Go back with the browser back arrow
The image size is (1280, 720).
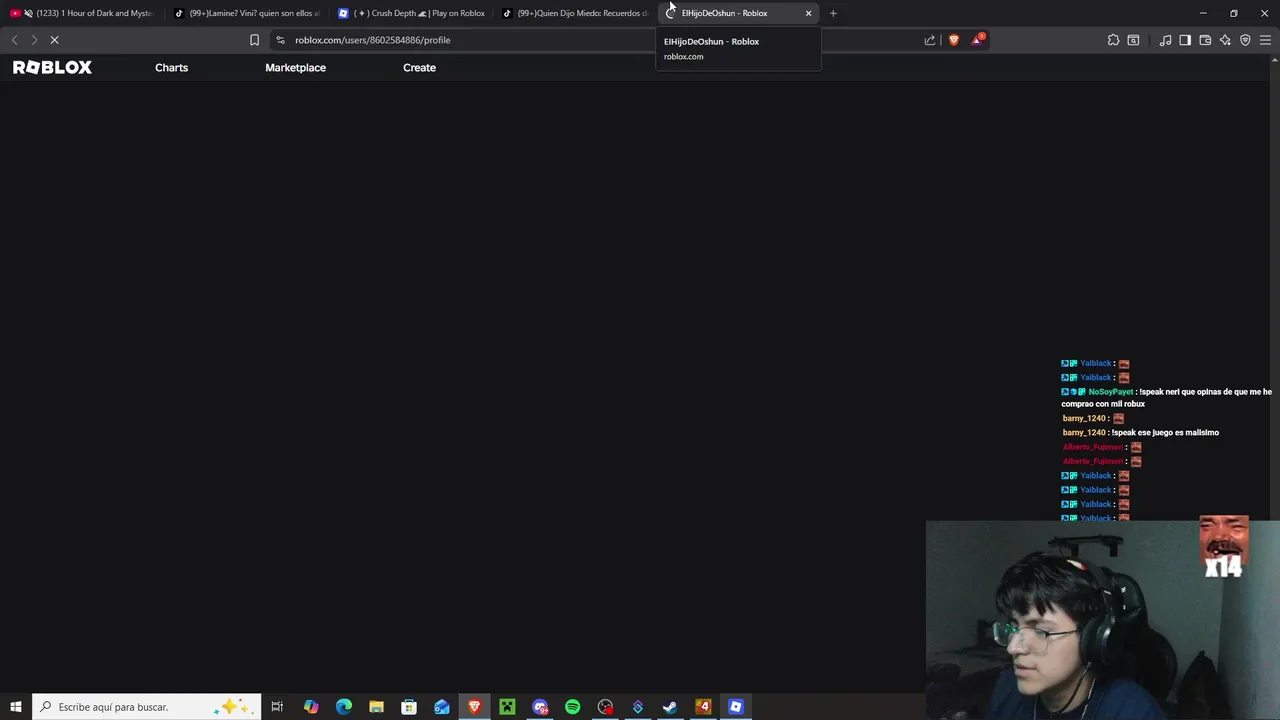coord(14,40)
